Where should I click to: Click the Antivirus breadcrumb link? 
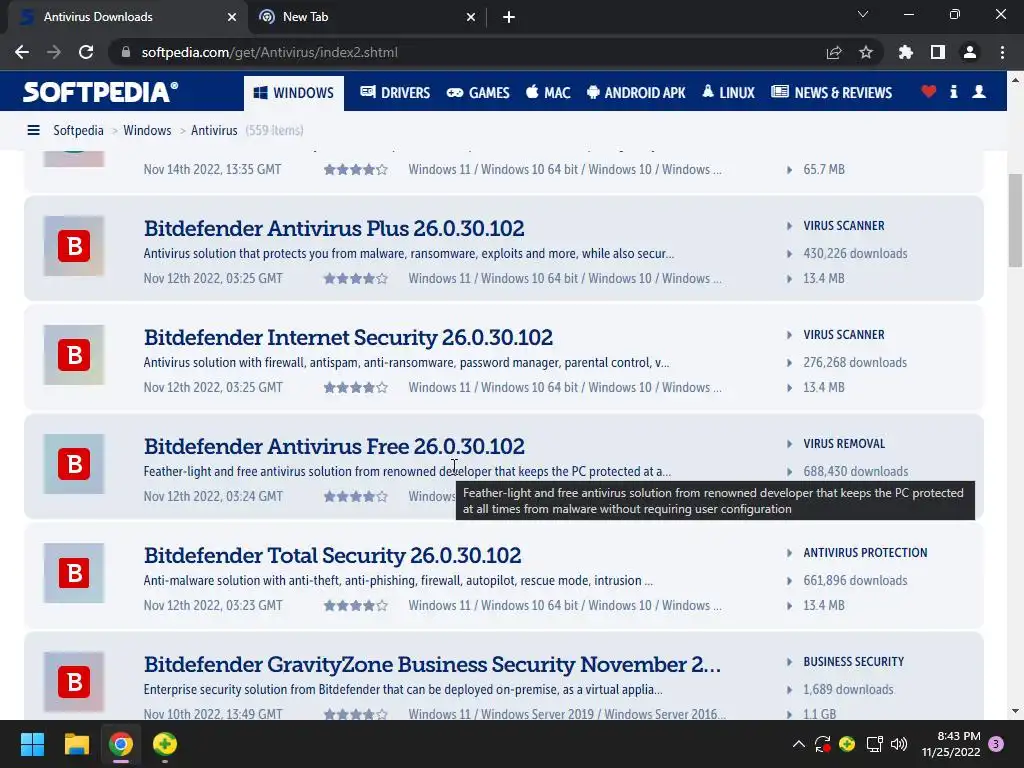coord(214,130)
